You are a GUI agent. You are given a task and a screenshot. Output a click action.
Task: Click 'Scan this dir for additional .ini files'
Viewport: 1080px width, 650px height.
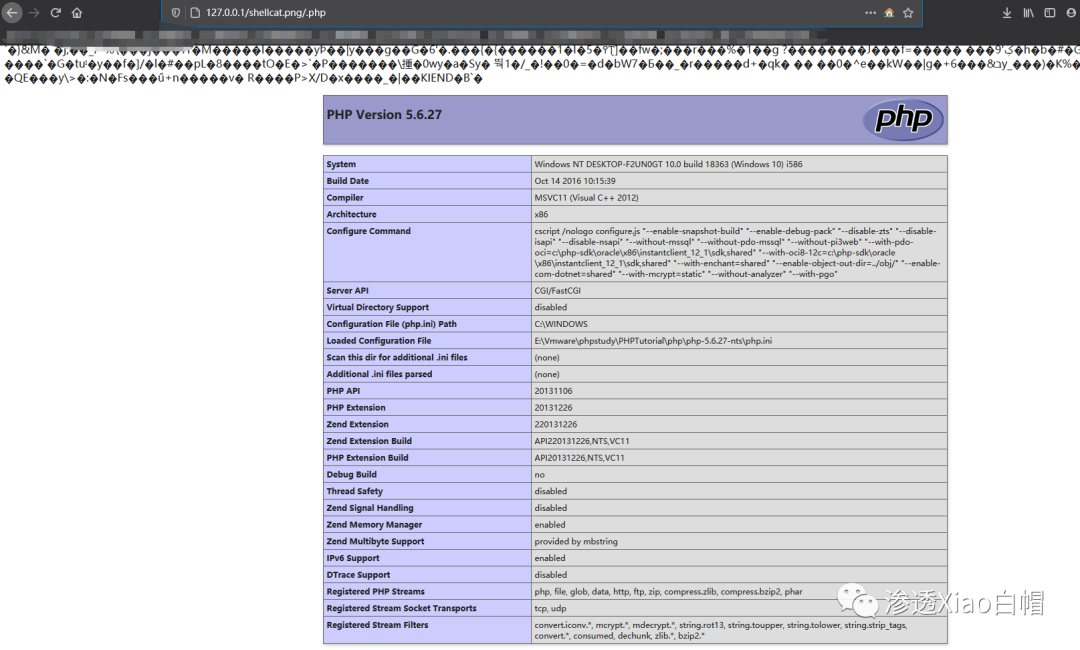pyautogui.click(x=397, y=357)
